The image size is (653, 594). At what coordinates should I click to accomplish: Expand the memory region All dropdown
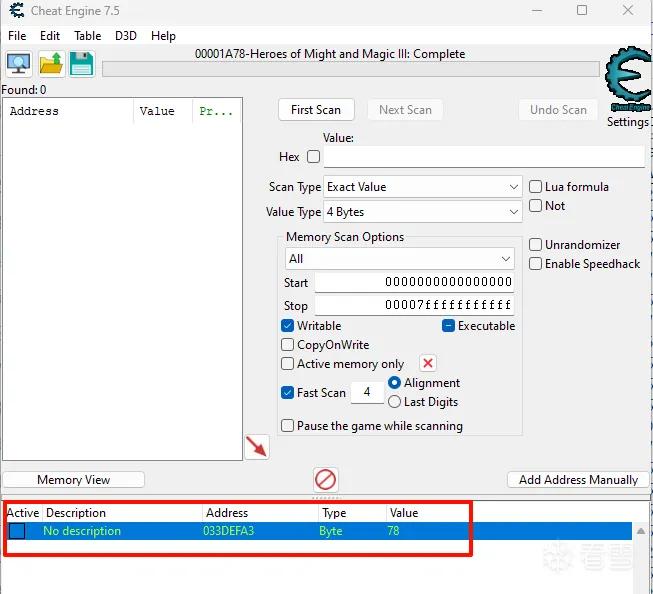coord(399,259)
